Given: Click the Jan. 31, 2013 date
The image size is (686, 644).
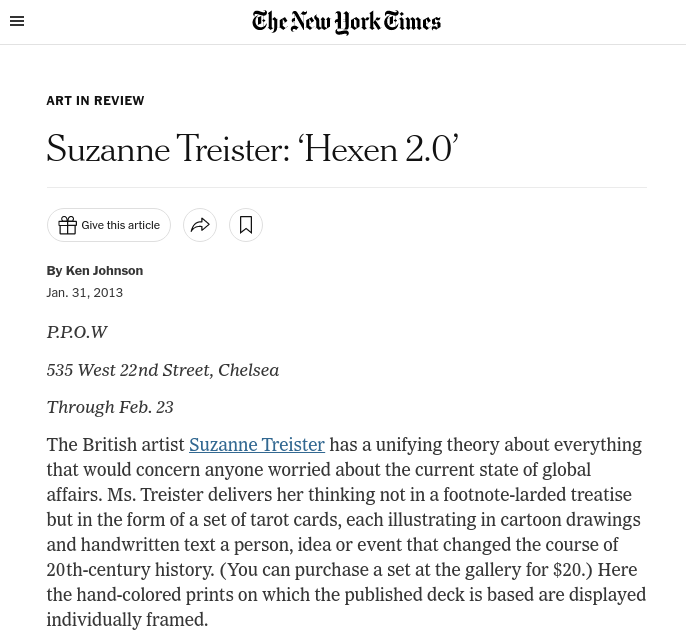Looking at the screenshot, I should point(85,293).
